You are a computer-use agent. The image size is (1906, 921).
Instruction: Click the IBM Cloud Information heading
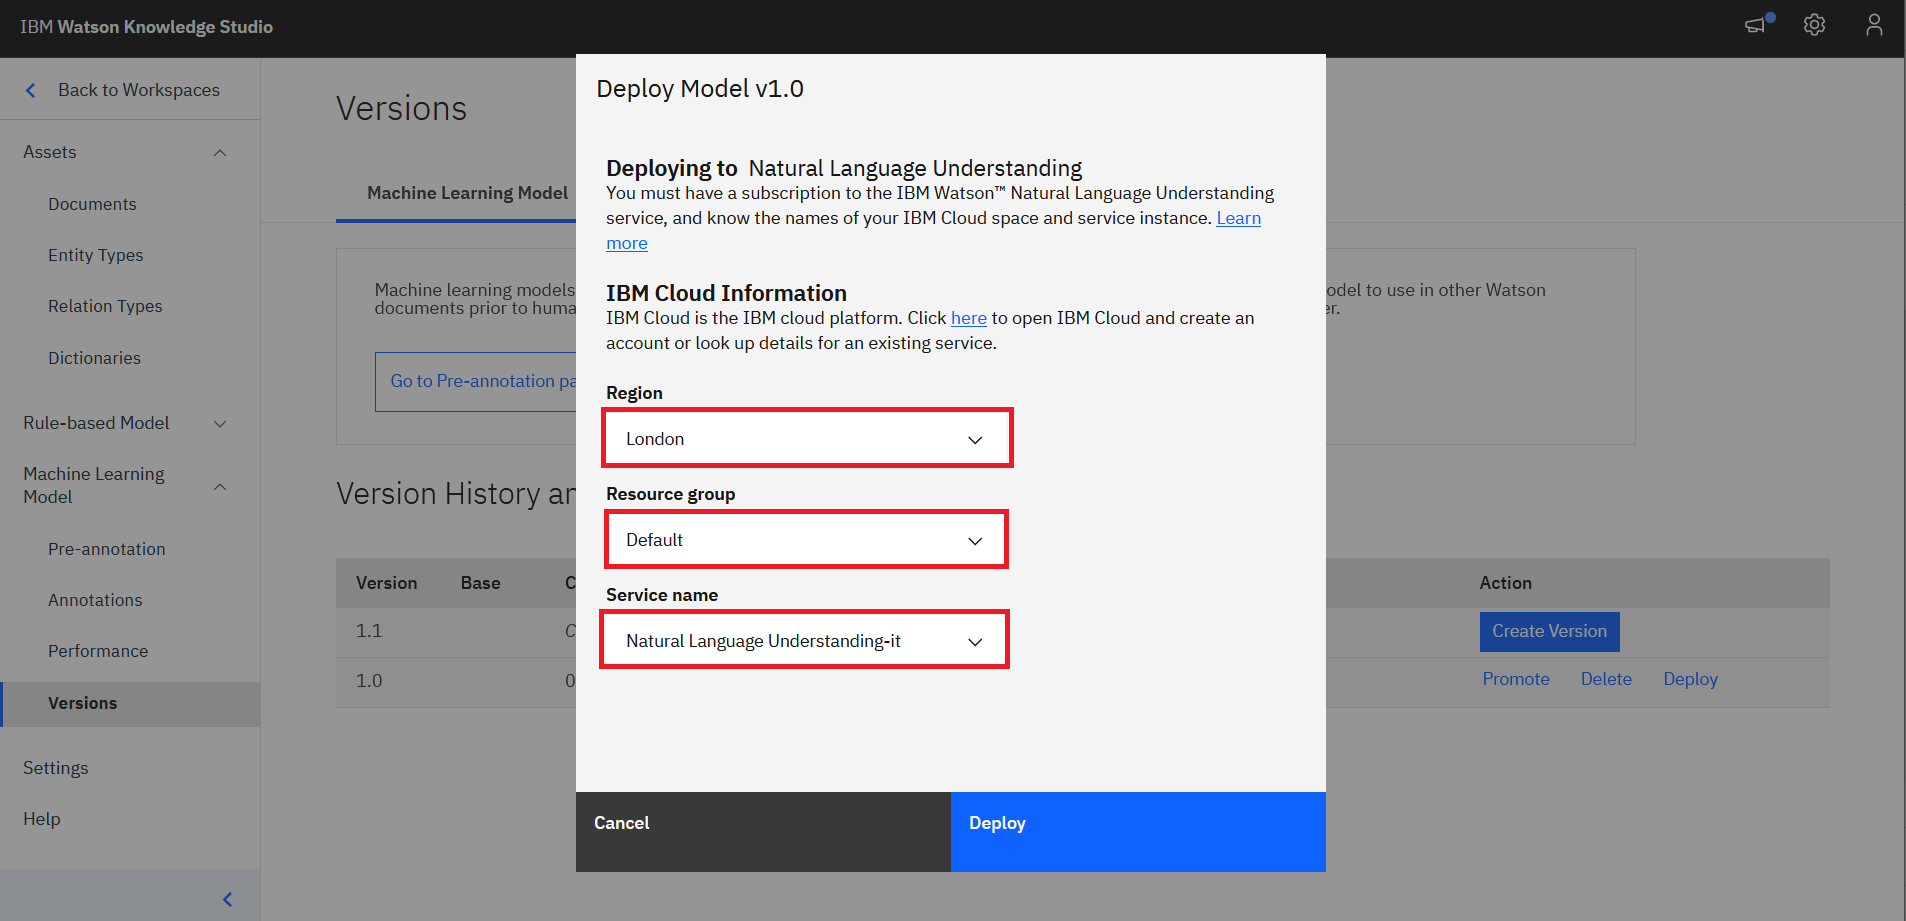(726, 293)
